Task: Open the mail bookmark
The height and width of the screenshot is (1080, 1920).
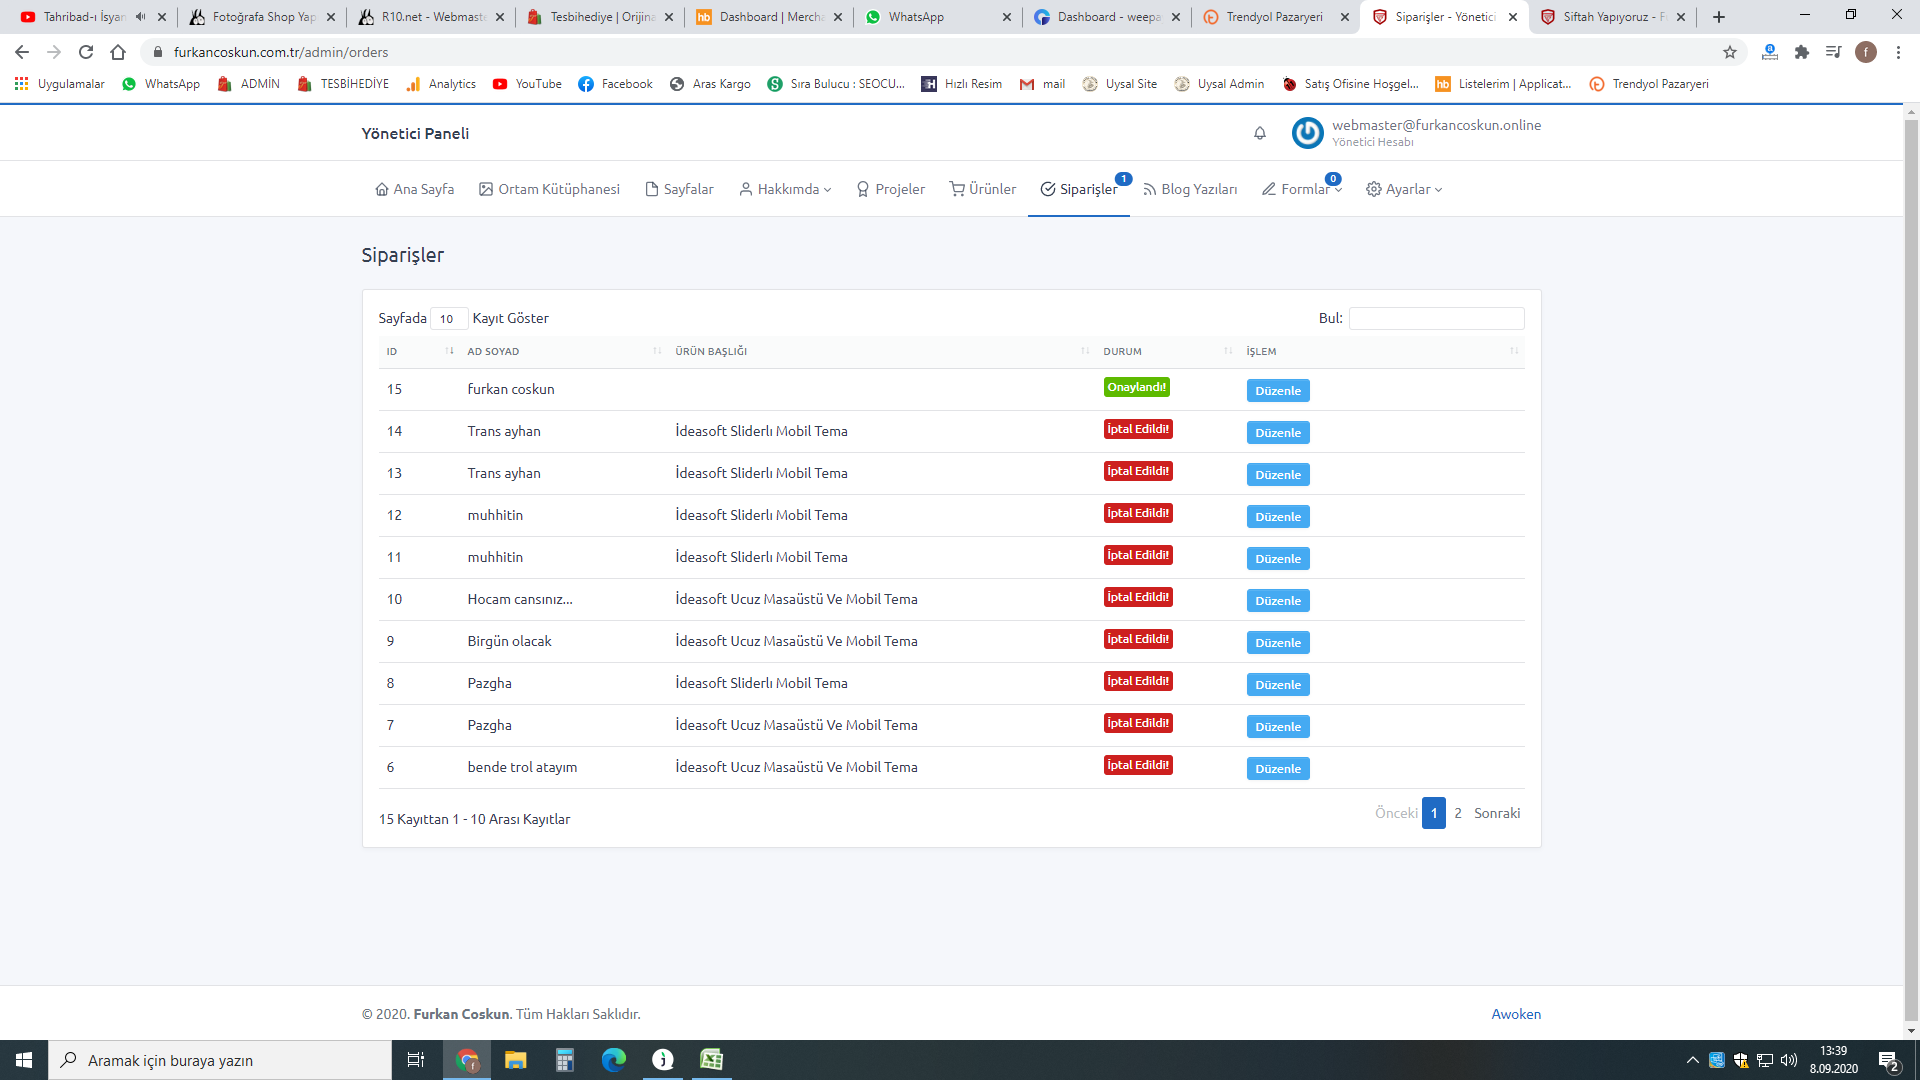Action: click(x=1042, y=84)
